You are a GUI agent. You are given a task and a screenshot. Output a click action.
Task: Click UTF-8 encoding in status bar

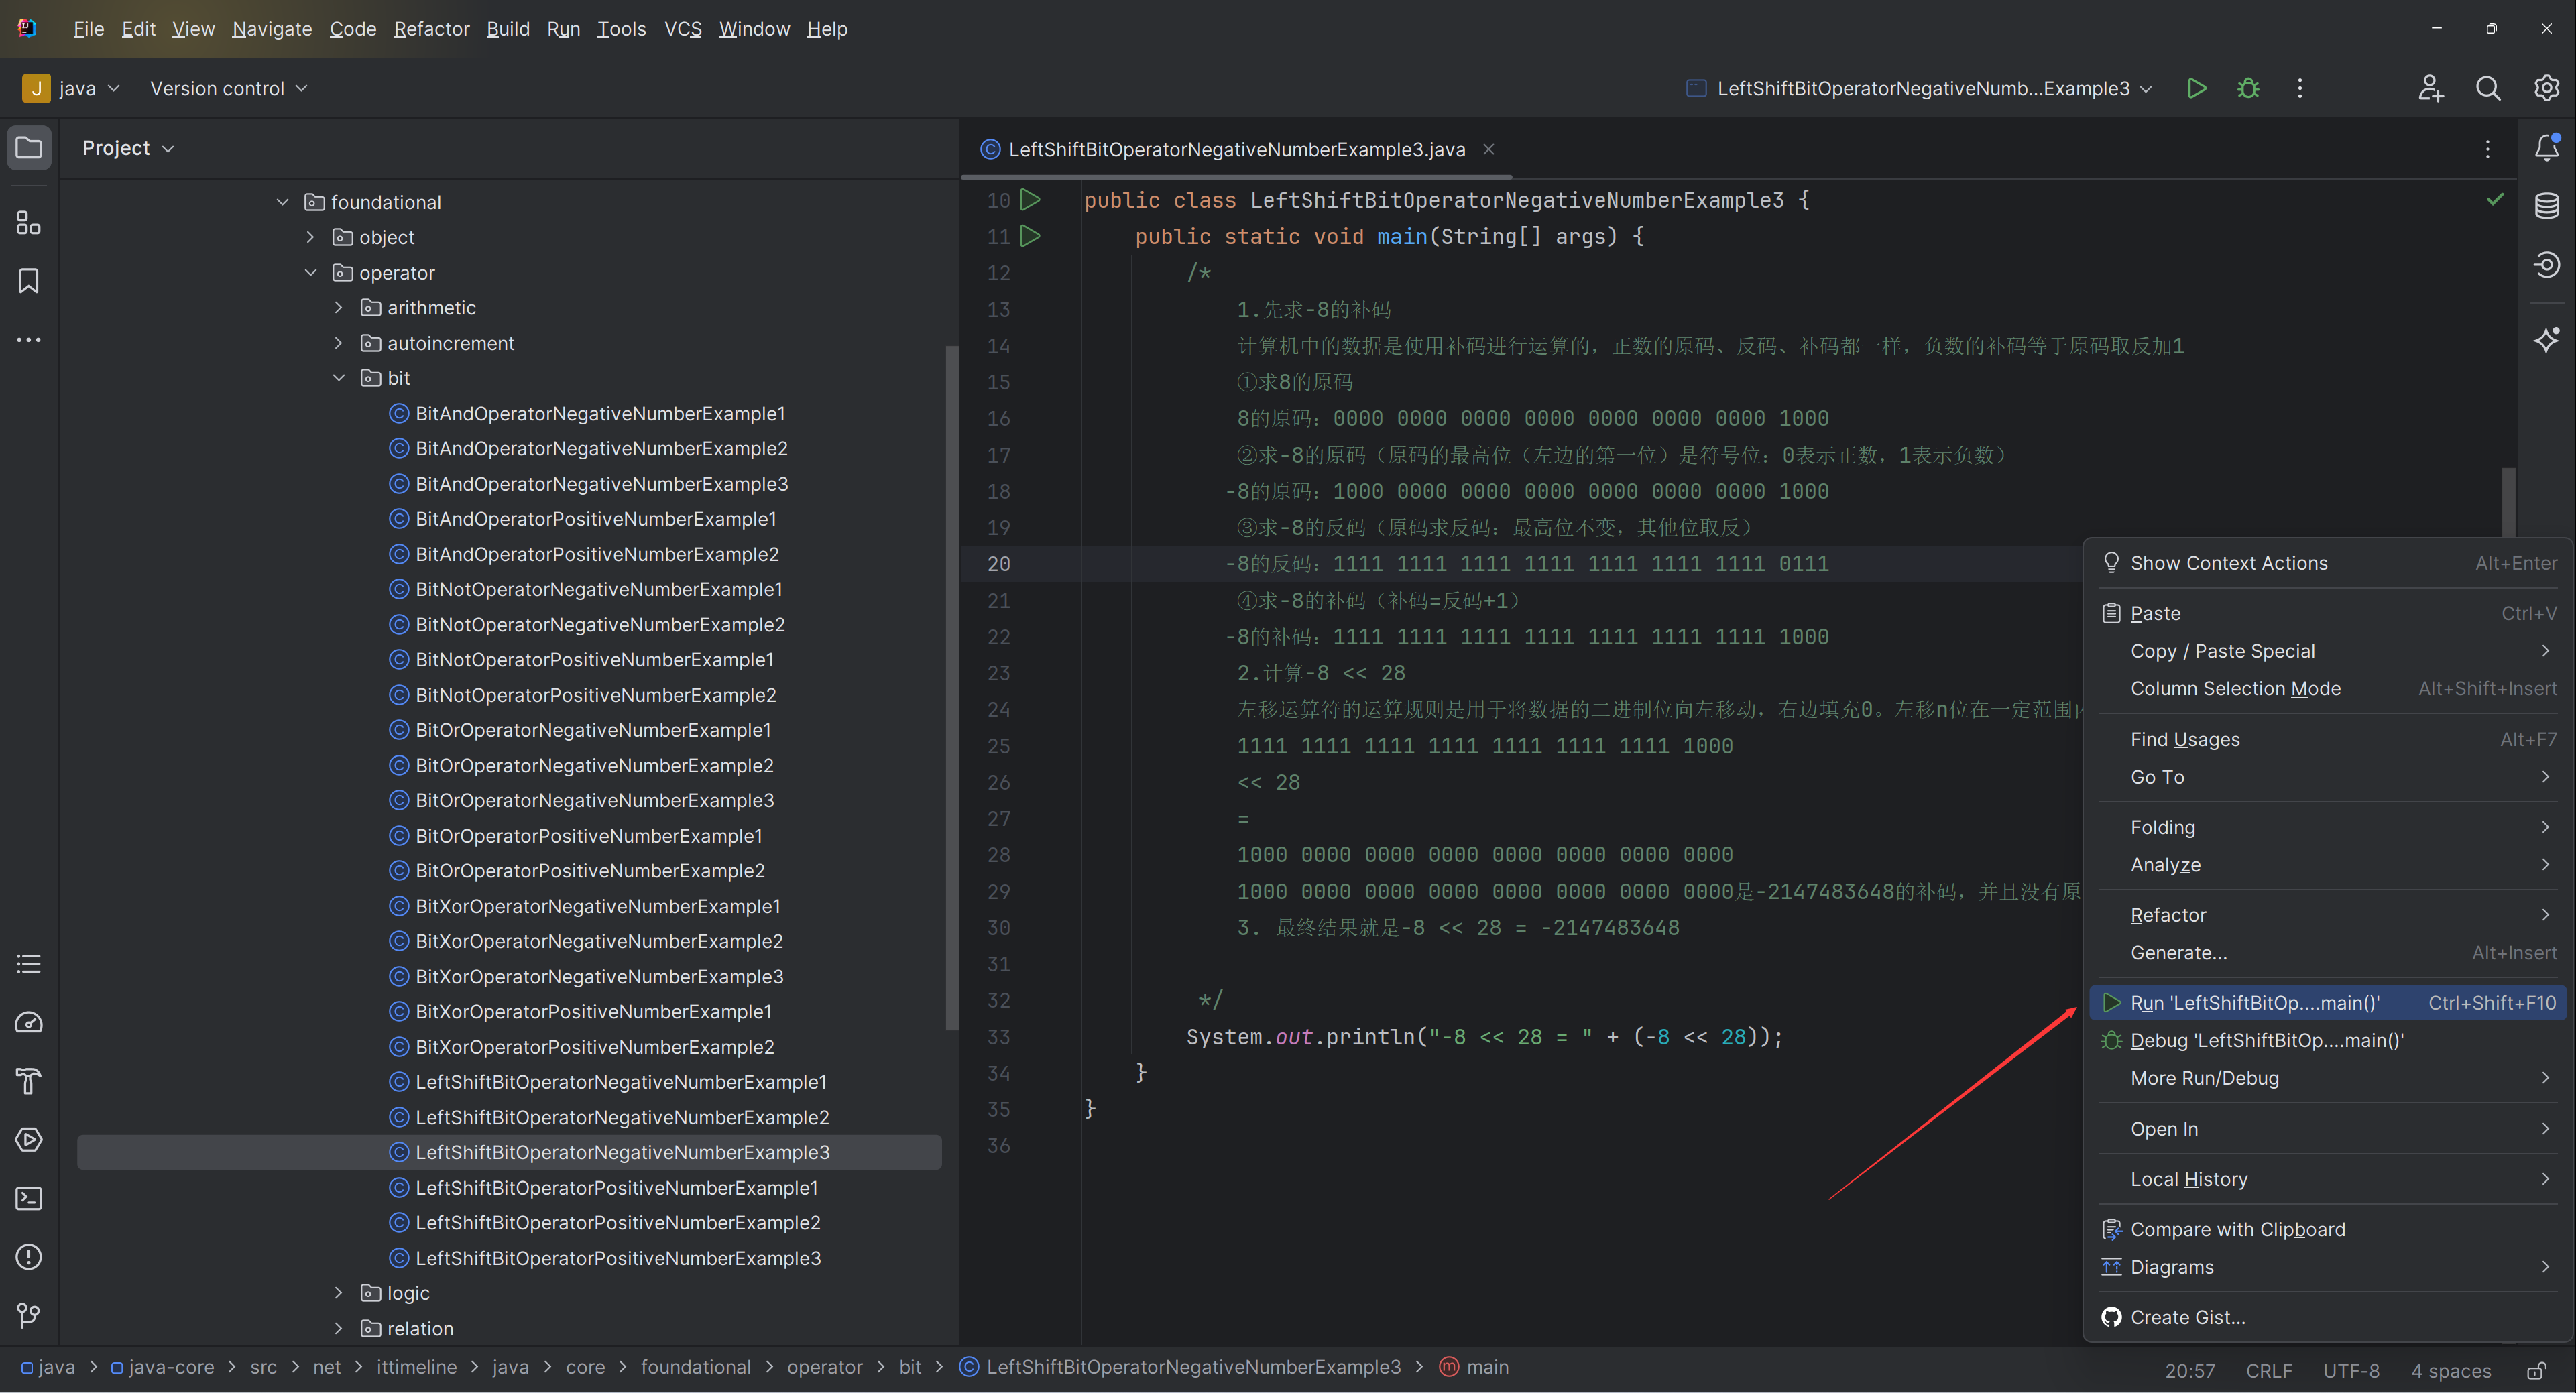[x=2351, y=1370]
